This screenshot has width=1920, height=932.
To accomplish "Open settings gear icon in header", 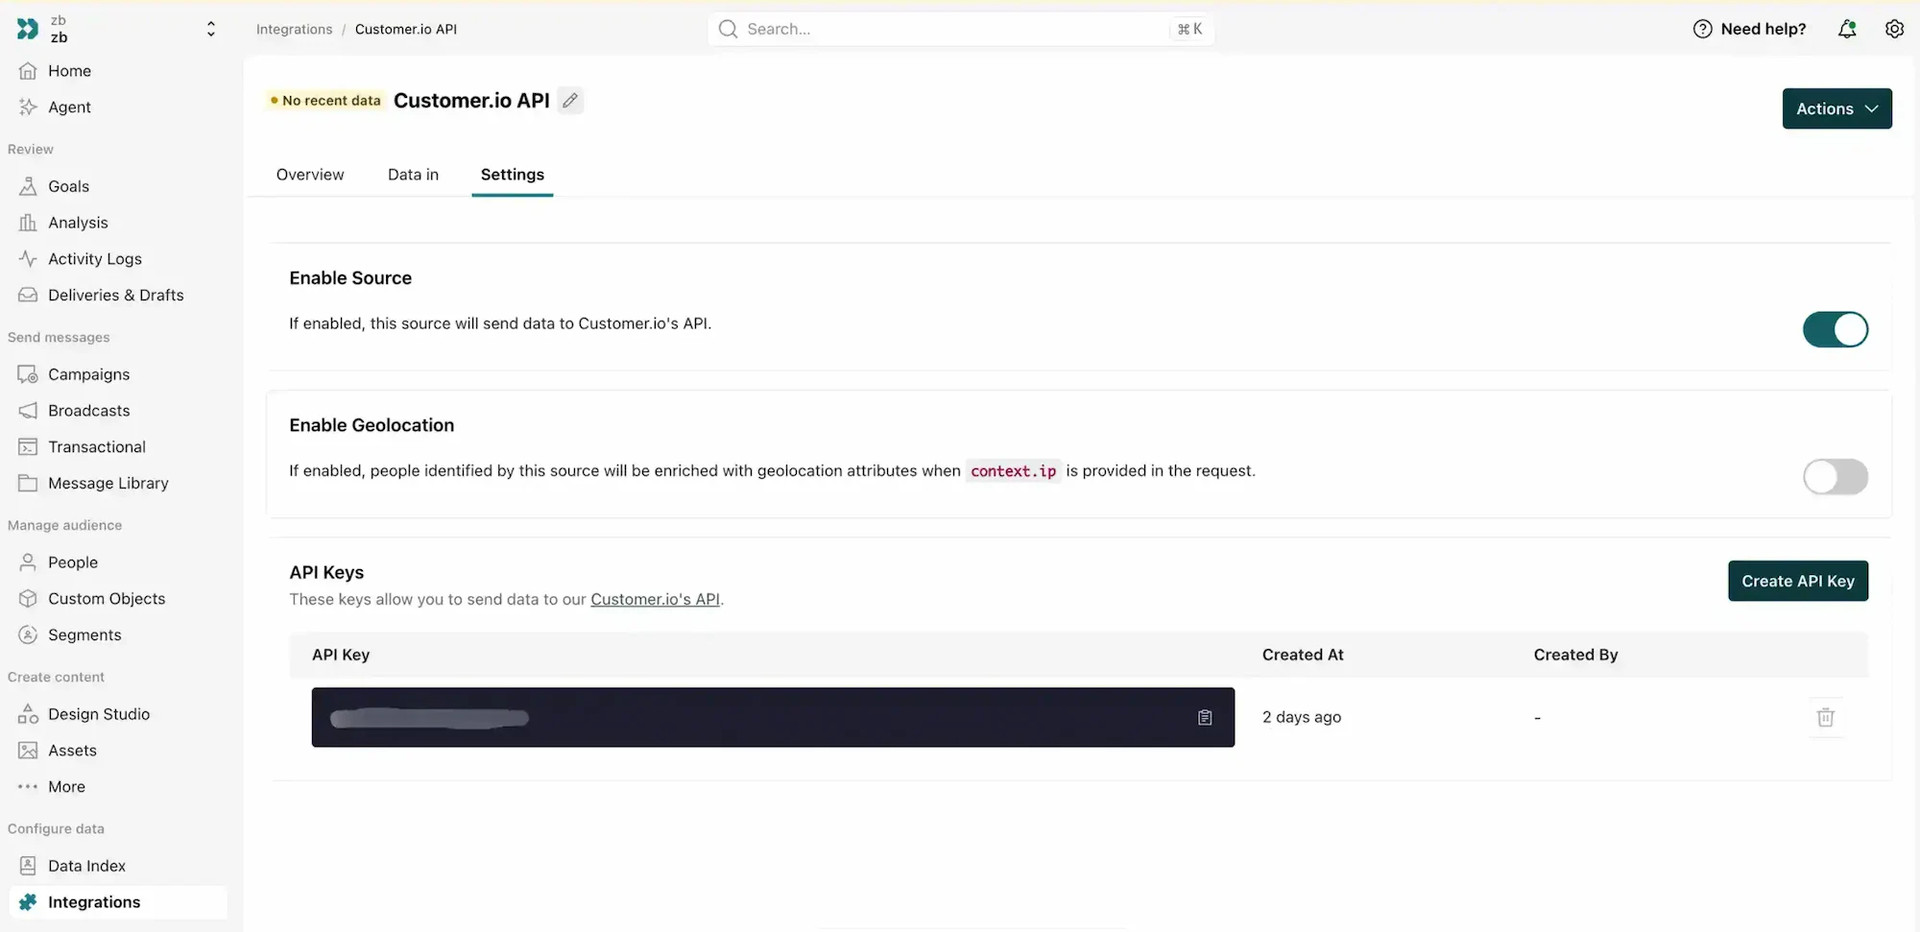I will pyautogui.click(x=1894, y=29).
